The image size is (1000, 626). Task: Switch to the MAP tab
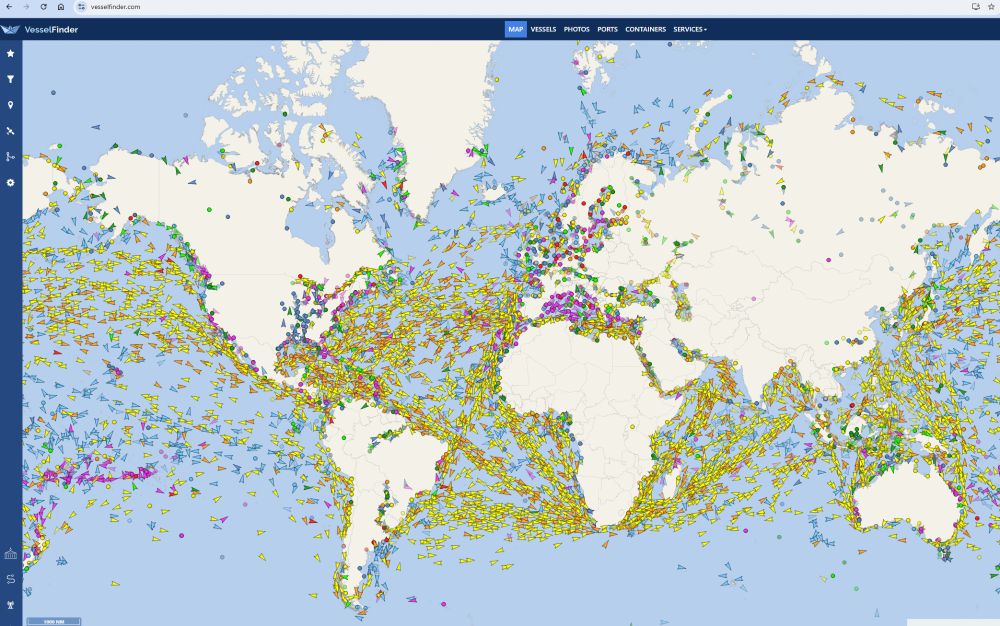click(x=515, y=29)
